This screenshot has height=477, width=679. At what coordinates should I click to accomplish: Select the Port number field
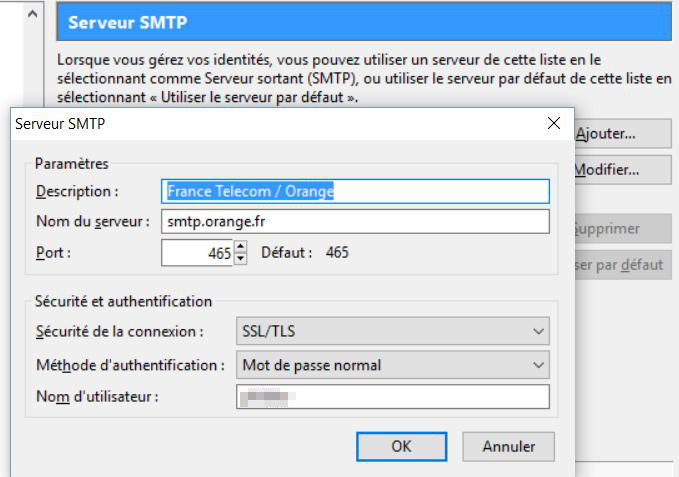click(x=197, y=253)
